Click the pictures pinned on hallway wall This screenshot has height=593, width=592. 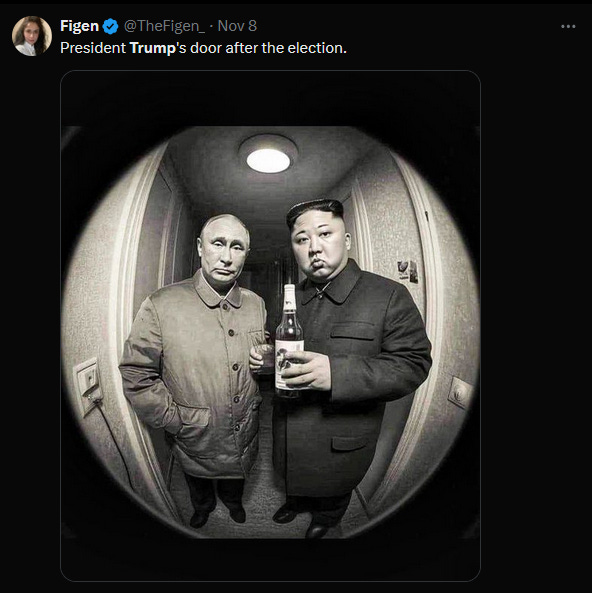click(x=408, y=271)
